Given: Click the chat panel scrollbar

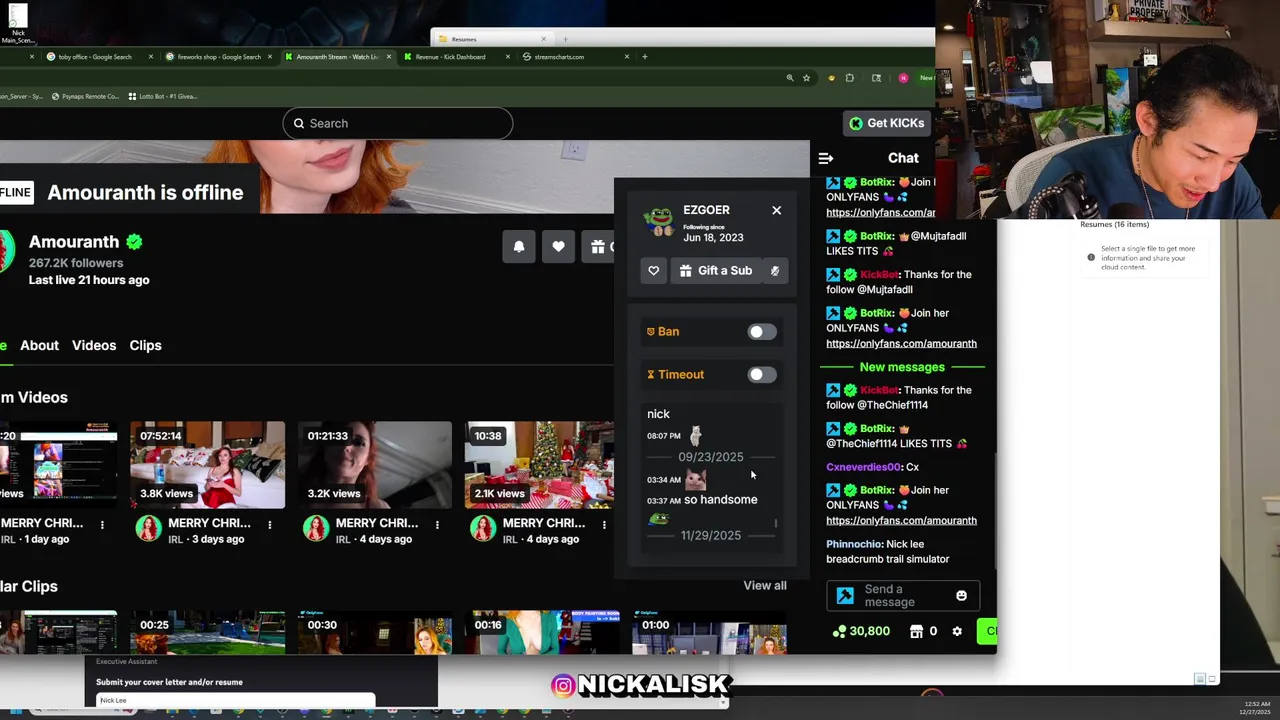Looking at the screenshot, I should (994, 510).
